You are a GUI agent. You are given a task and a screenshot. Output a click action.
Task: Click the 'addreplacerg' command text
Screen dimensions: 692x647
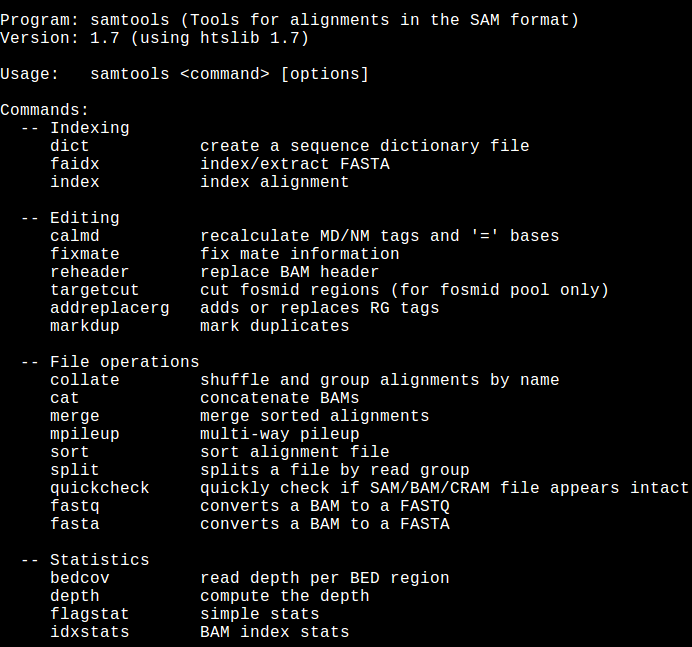pyautogui.click(x=110, y=308)
